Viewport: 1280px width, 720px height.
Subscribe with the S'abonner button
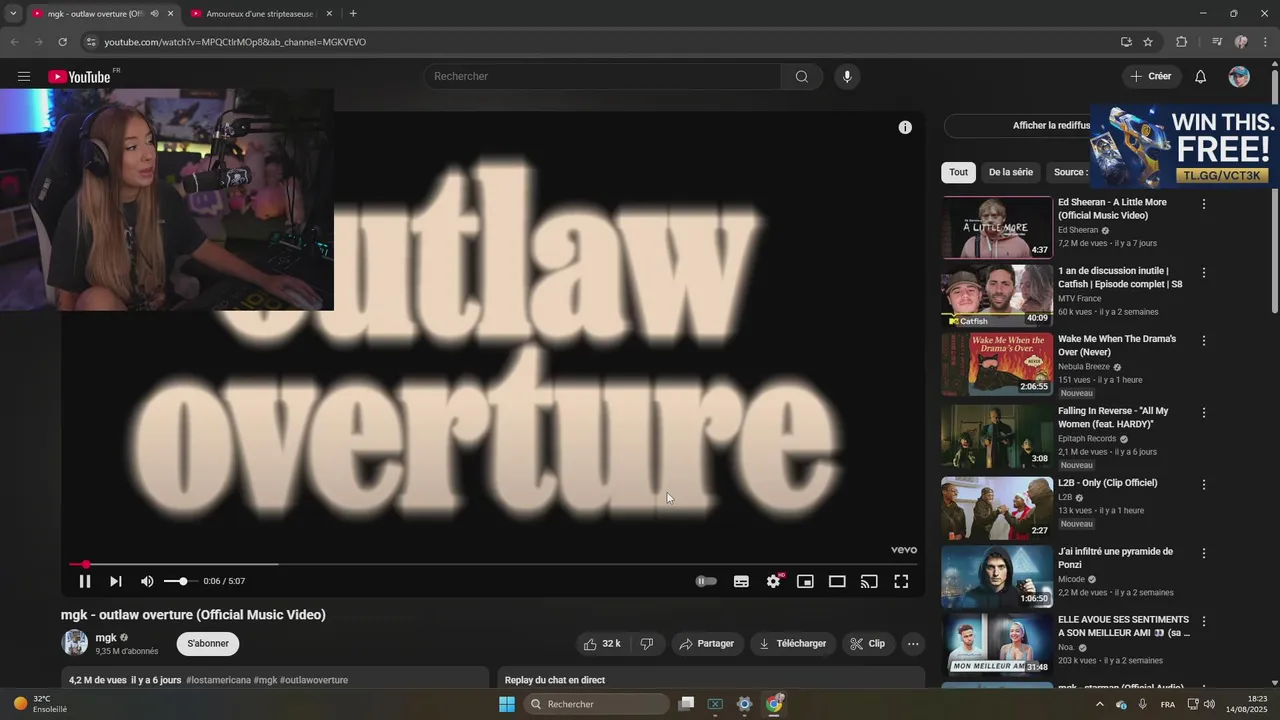[208, 644]
